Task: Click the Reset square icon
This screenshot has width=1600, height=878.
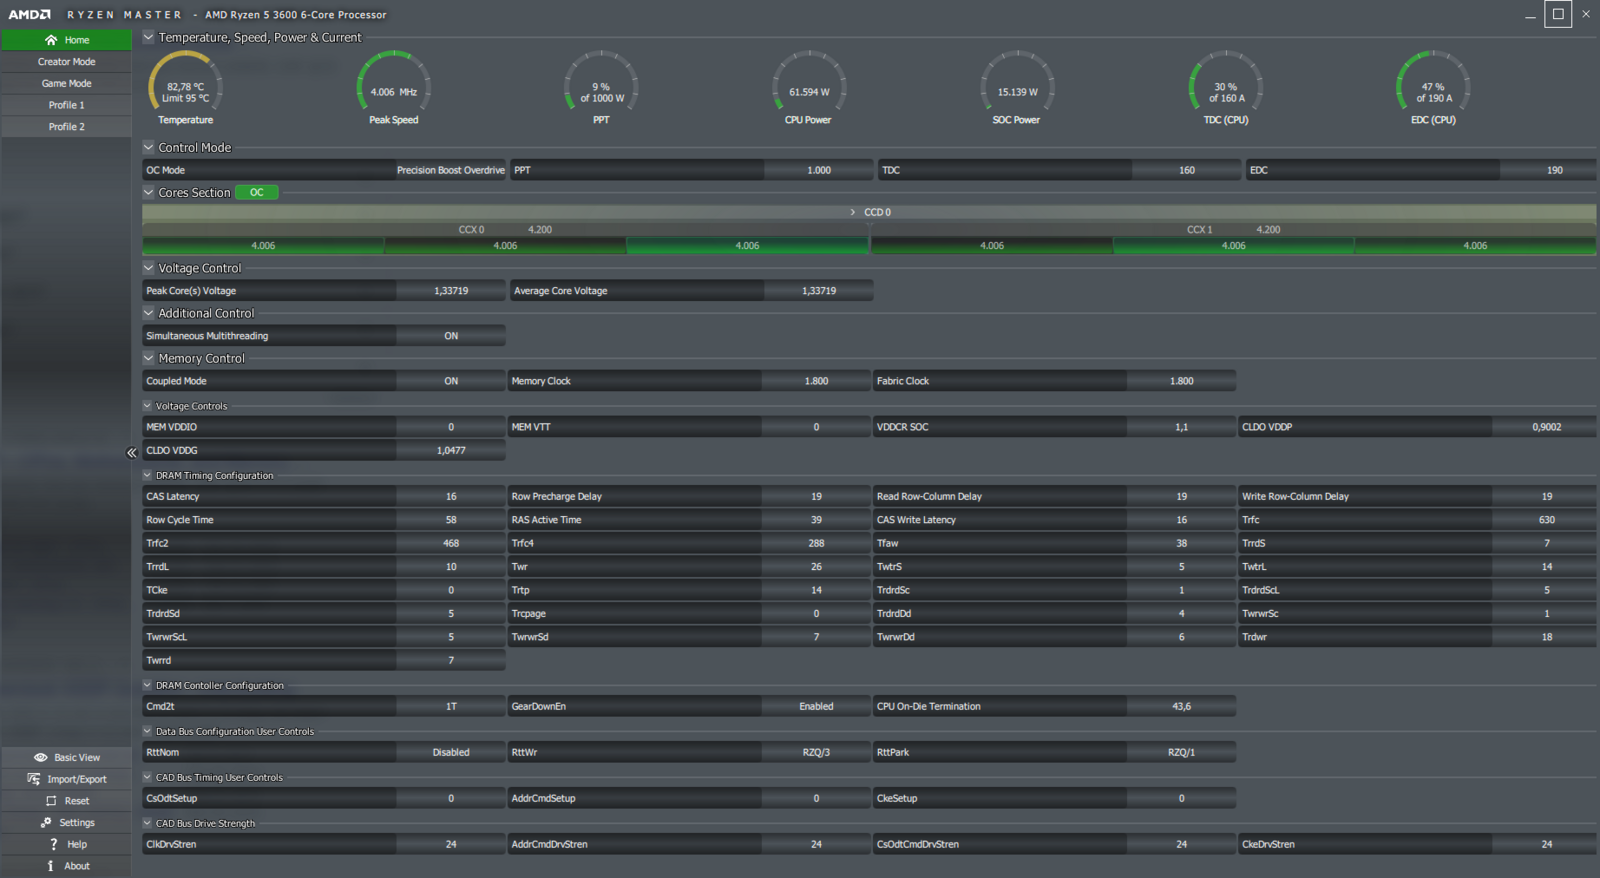Action: (51, 801)
